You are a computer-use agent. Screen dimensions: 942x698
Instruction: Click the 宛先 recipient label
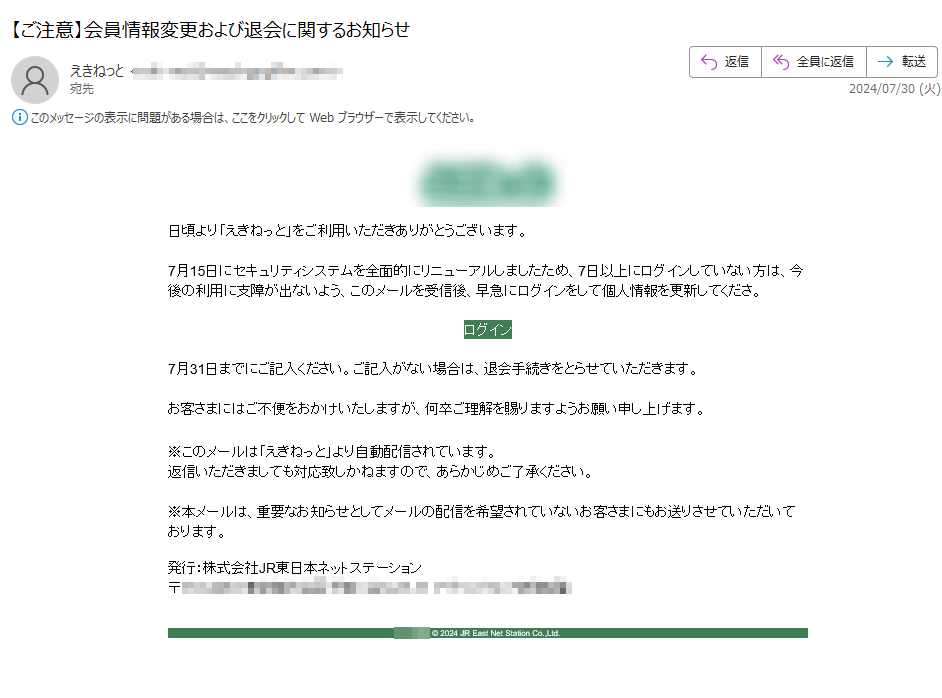click(82, 89)
